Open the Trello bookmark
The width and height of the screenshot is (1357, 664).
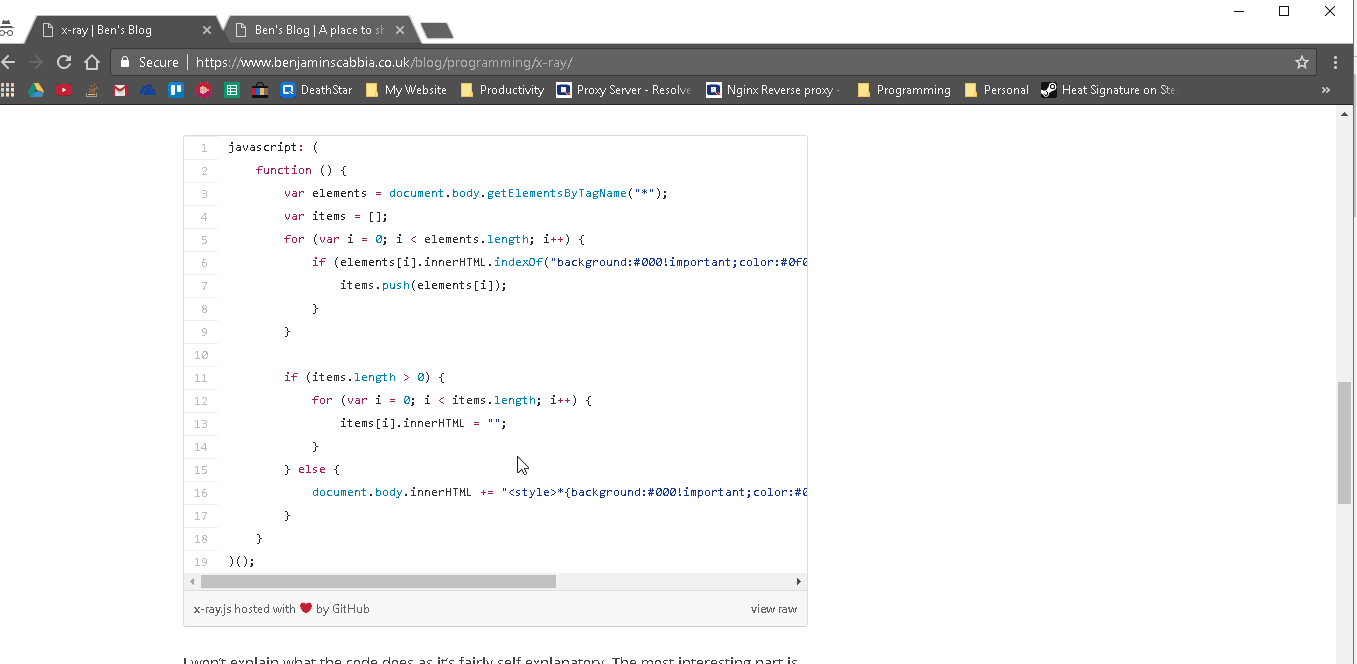[176, 90]
